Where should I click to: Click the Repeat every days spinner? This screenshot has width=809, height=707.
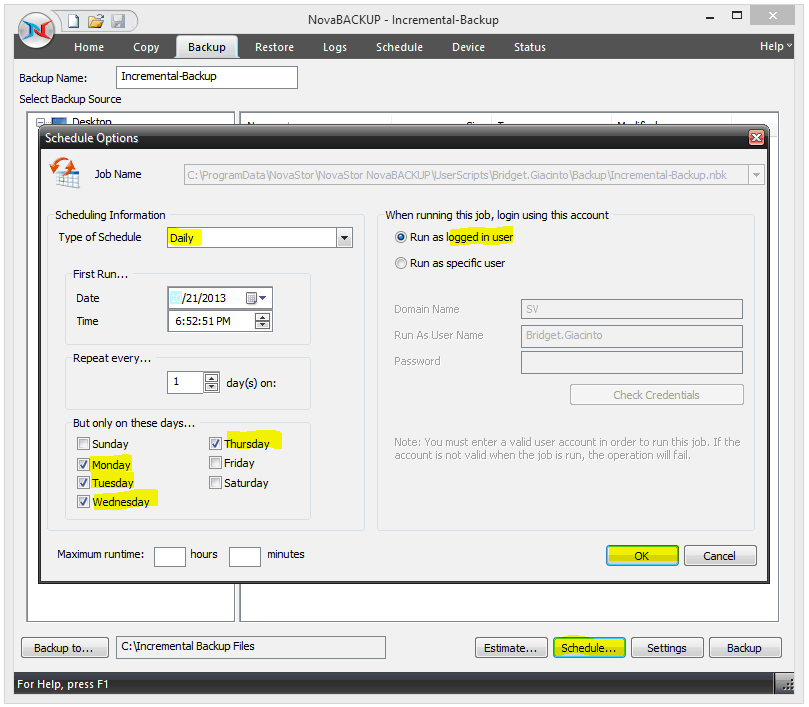coord(211,382)
